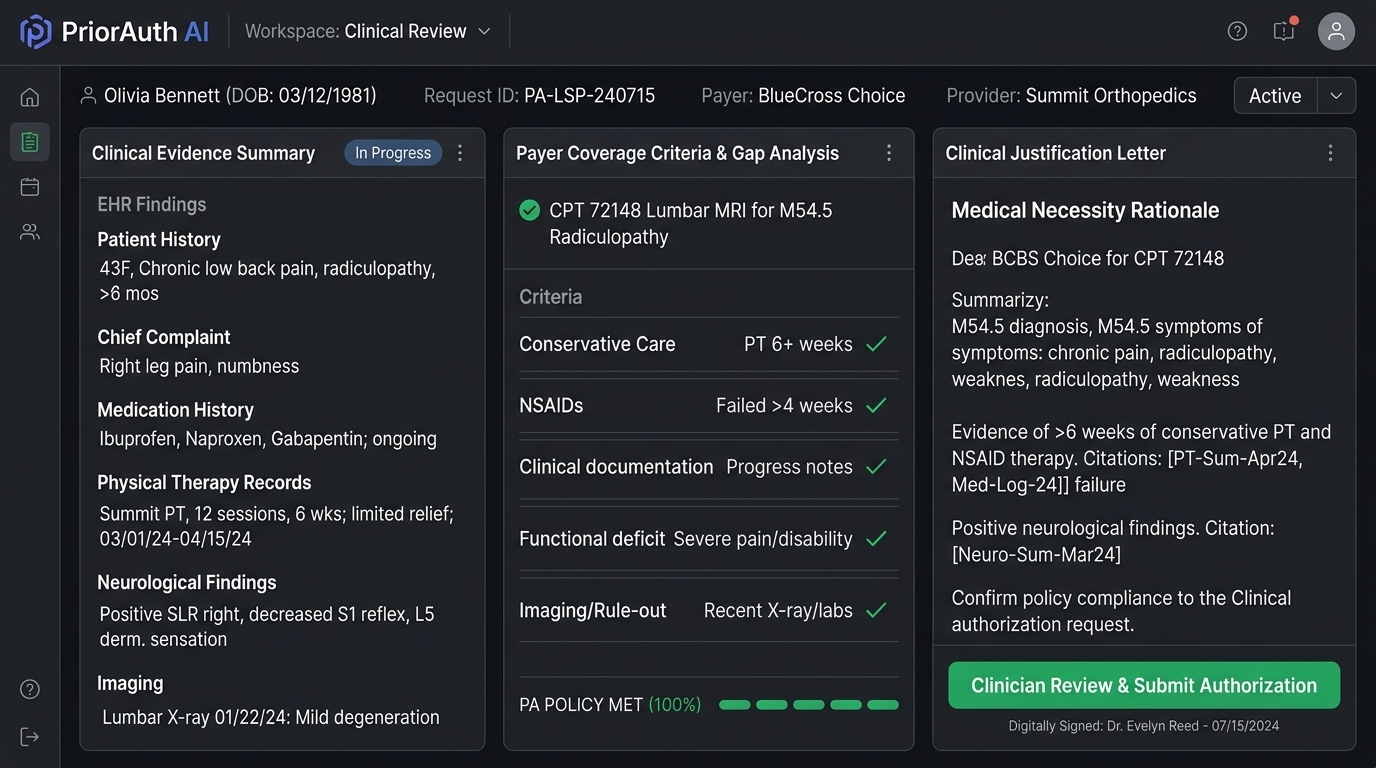The width and height of the screenshot is (1376, 768).
Task: Click the Clinical documentation checkmark
Action: click(x=876, y=467)
